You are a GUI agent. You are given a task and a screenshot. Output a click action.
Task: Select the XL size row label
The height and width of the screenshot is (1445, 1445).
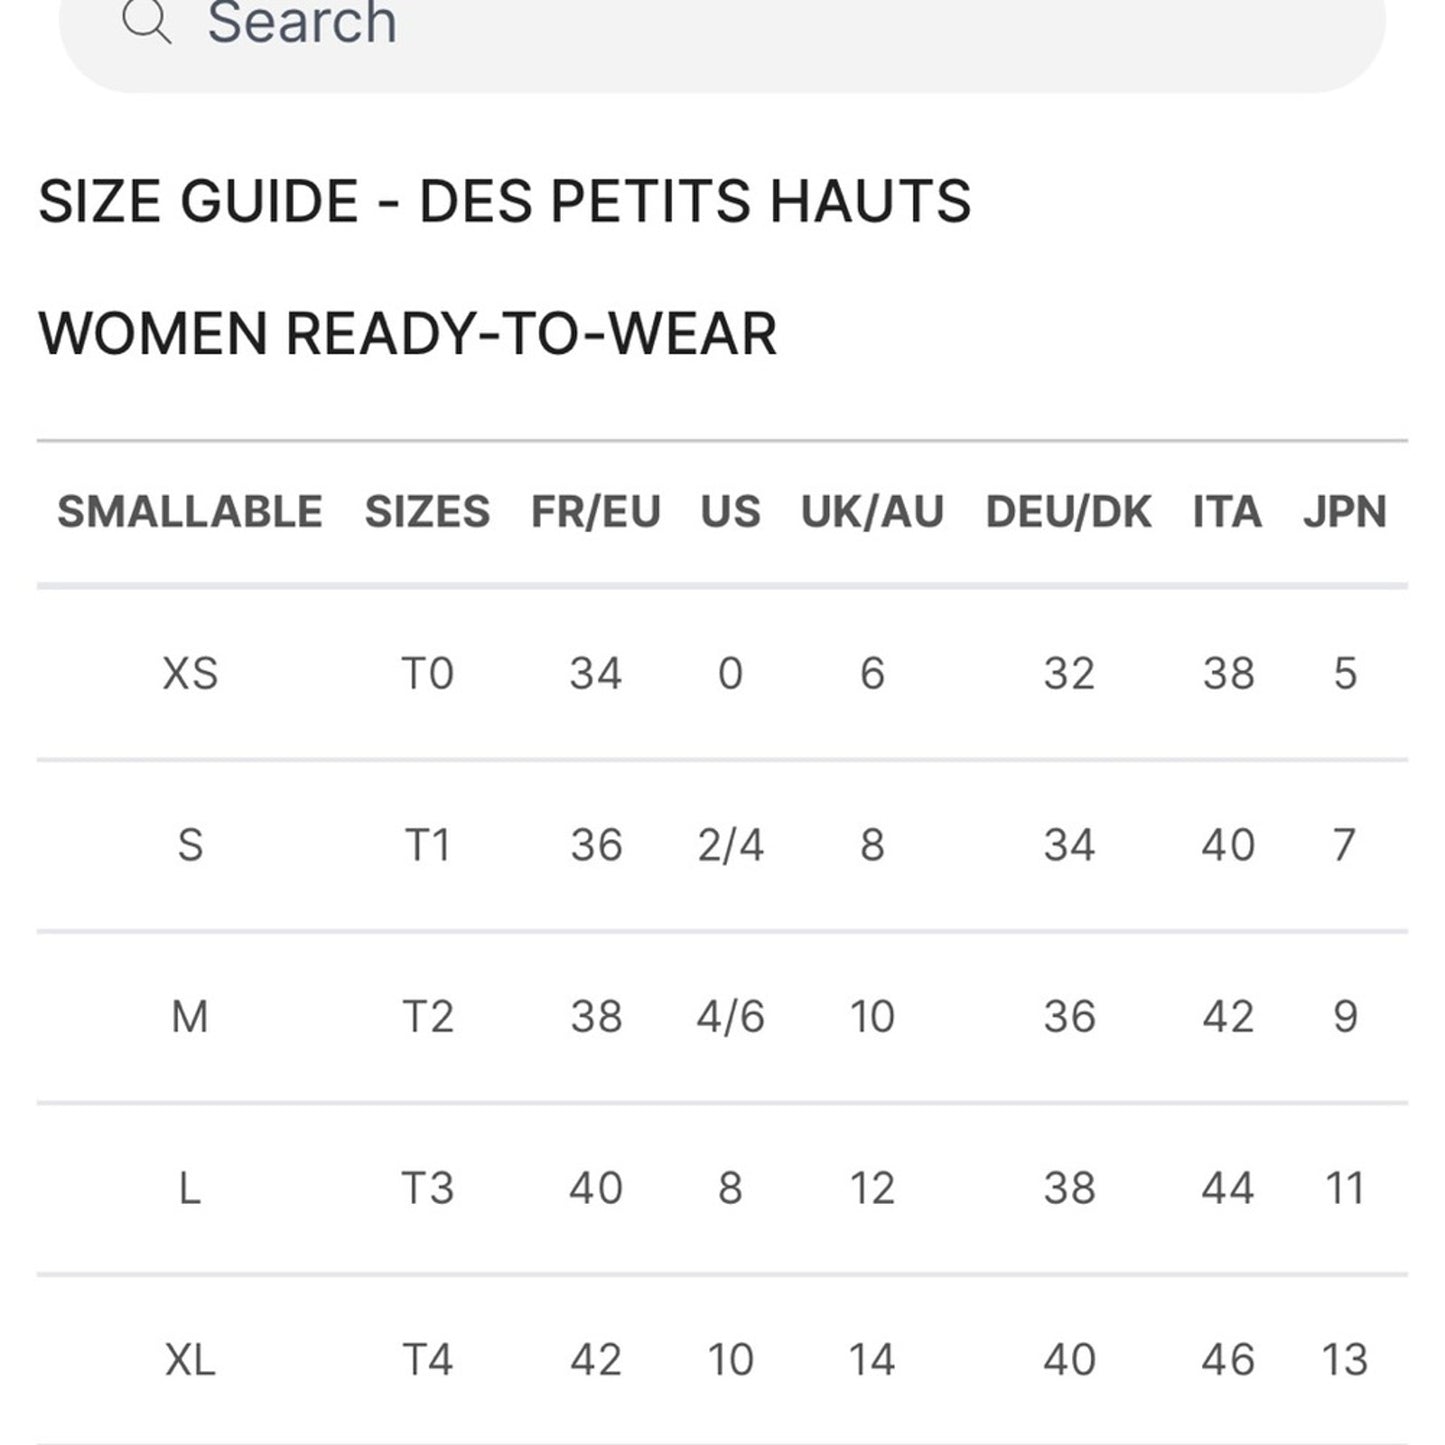pos(190,1358)
